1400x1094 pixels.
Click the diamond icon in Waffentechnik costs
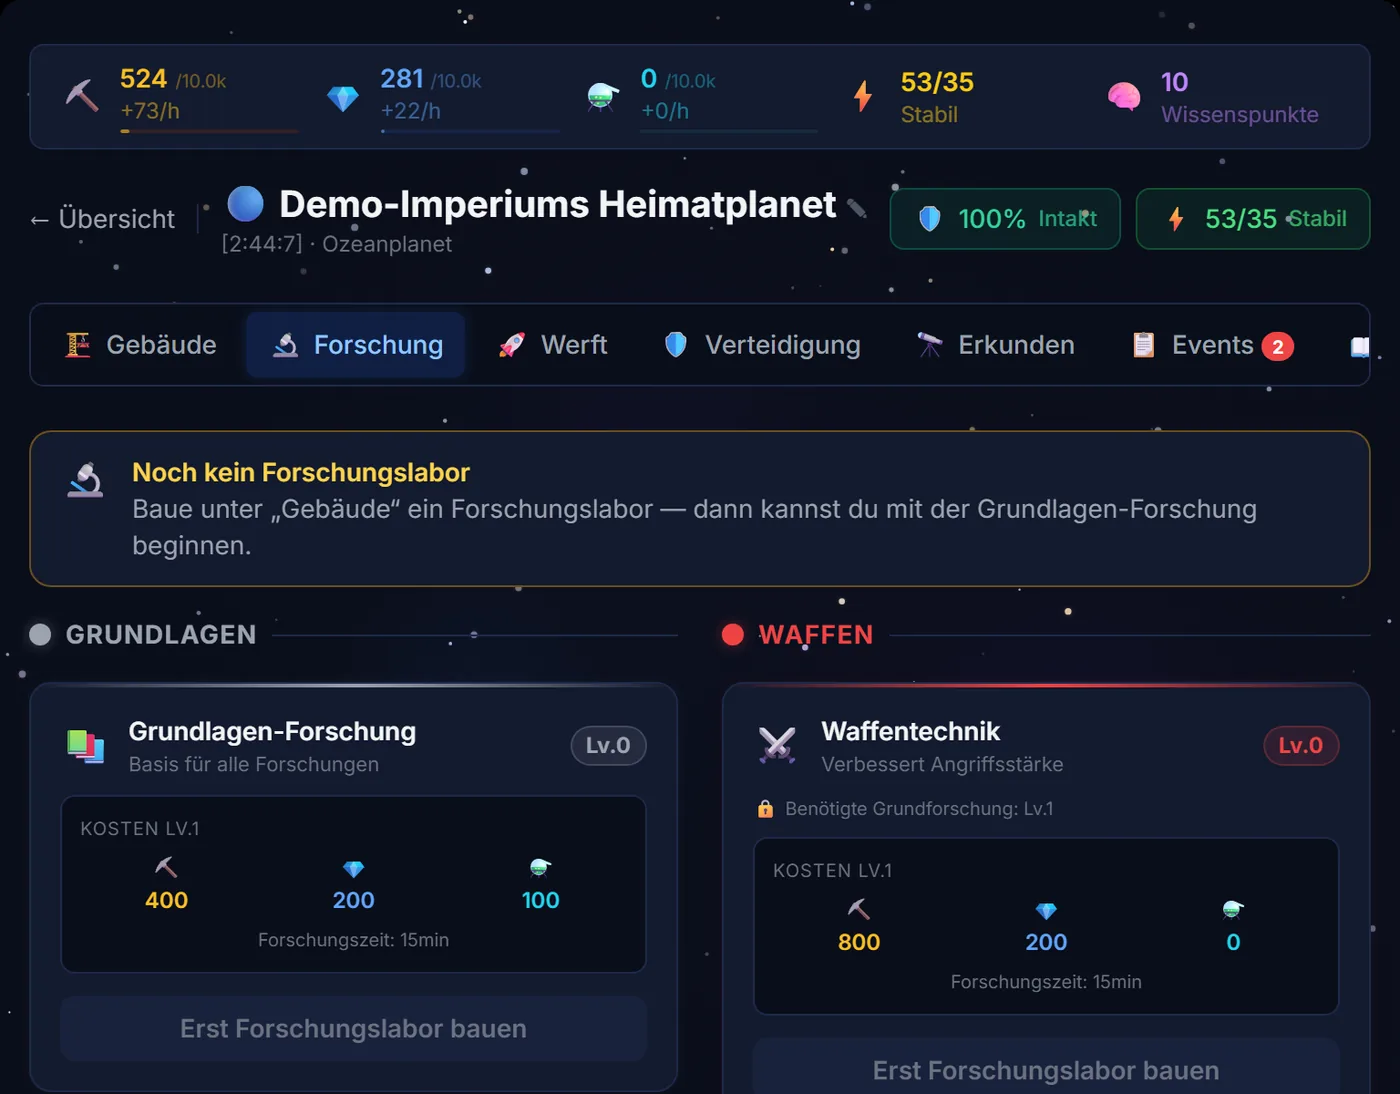(x=1046, y=911)
